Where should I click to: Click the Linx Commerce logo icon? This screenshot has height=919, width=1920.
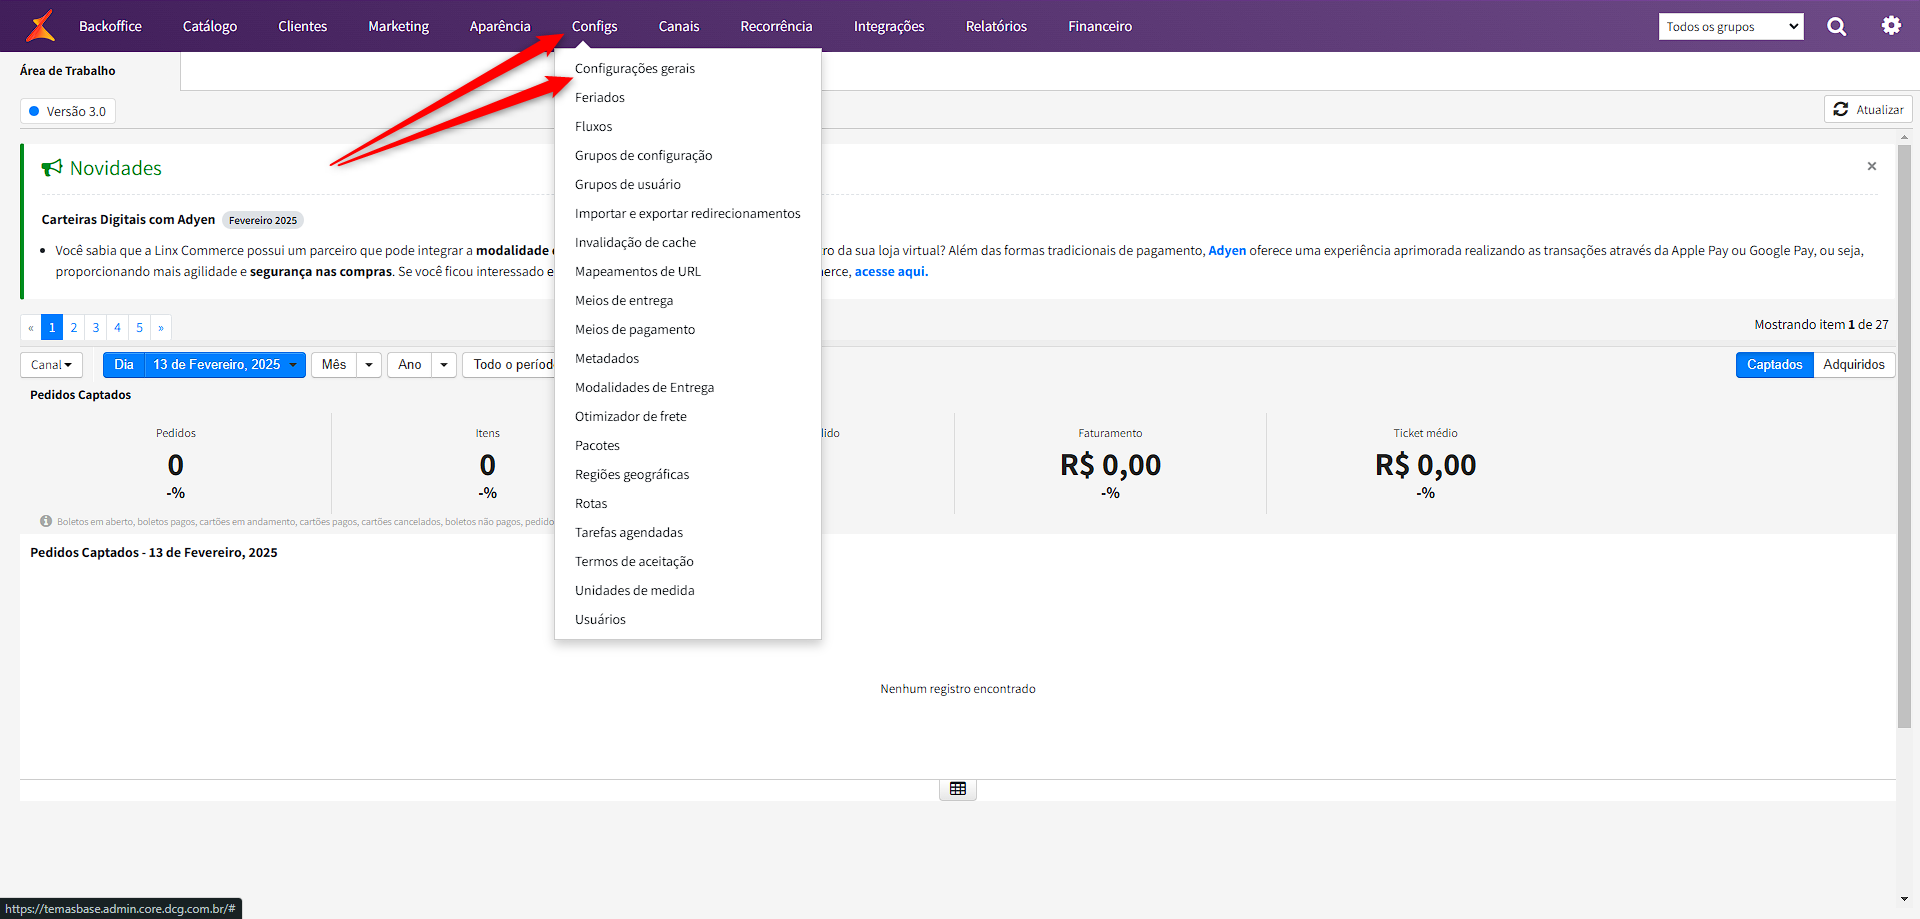coord(40,26)
